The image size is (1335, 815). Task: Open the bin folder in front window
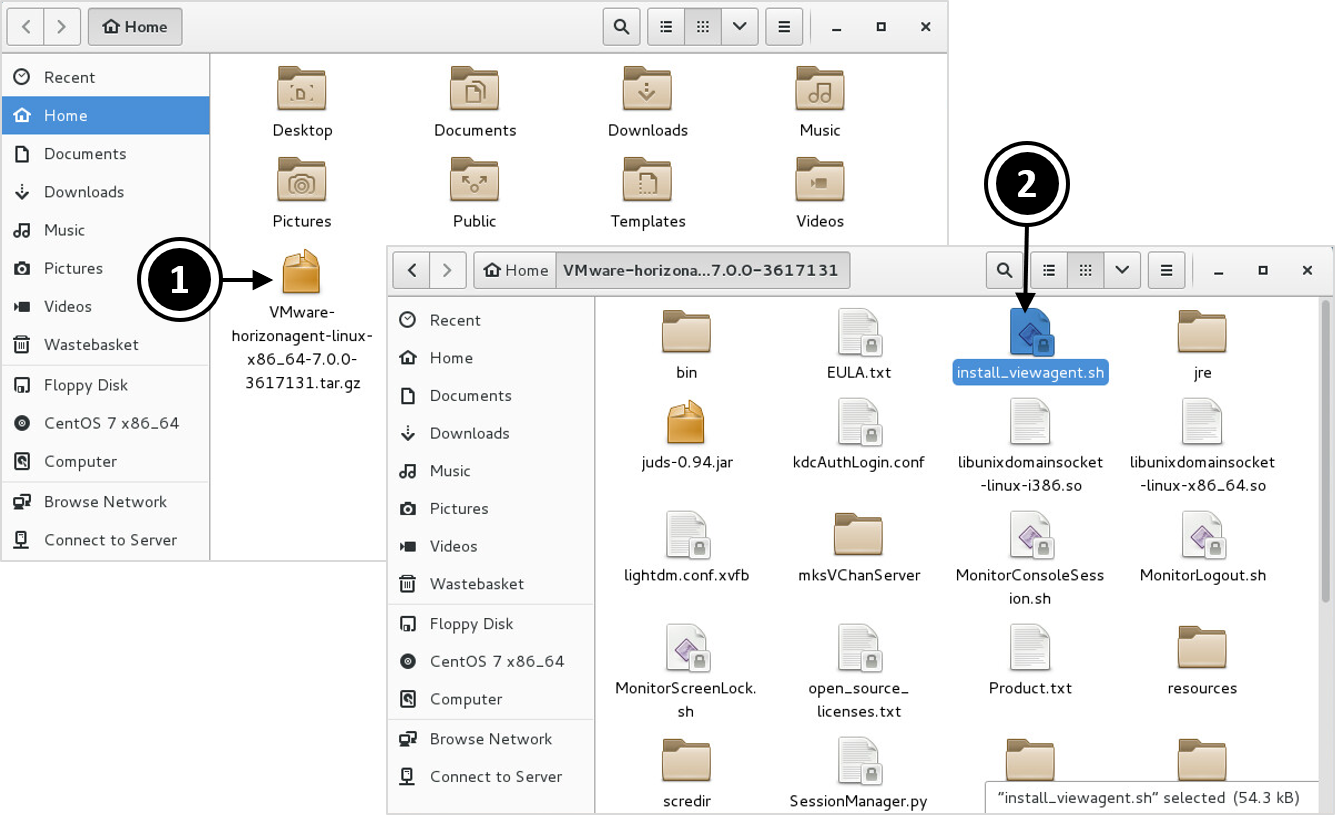[x=686, y=331]
